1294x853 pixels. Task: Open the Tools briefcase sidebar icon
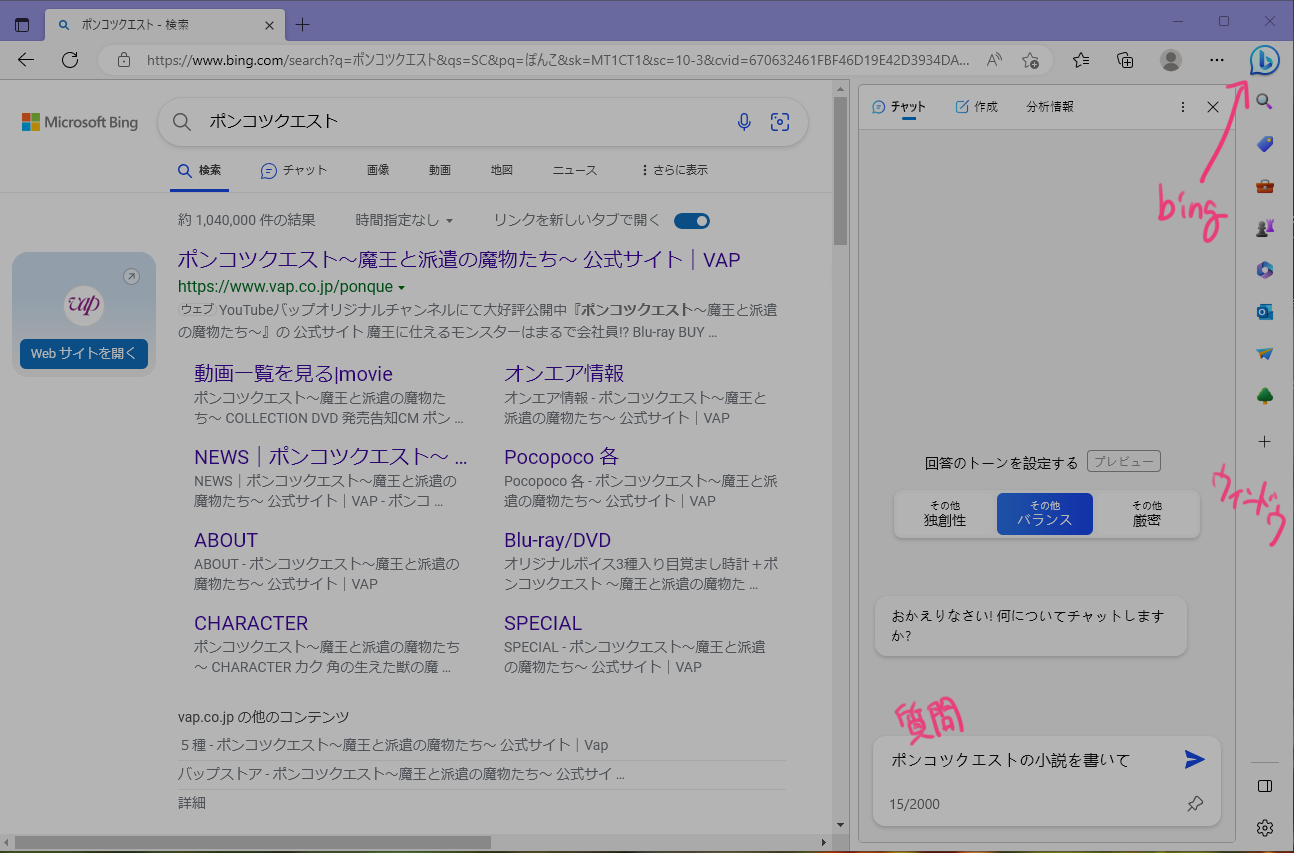tap(1264, 186)
